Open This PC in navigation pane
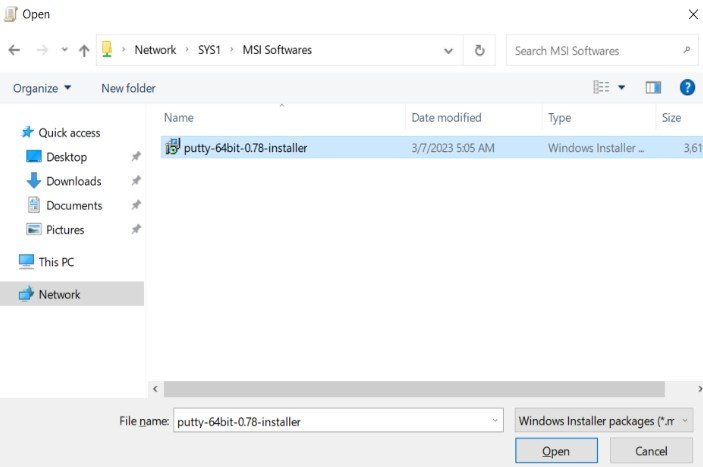Viewport: 703px width, 467px height. click(x=56, y=262)
